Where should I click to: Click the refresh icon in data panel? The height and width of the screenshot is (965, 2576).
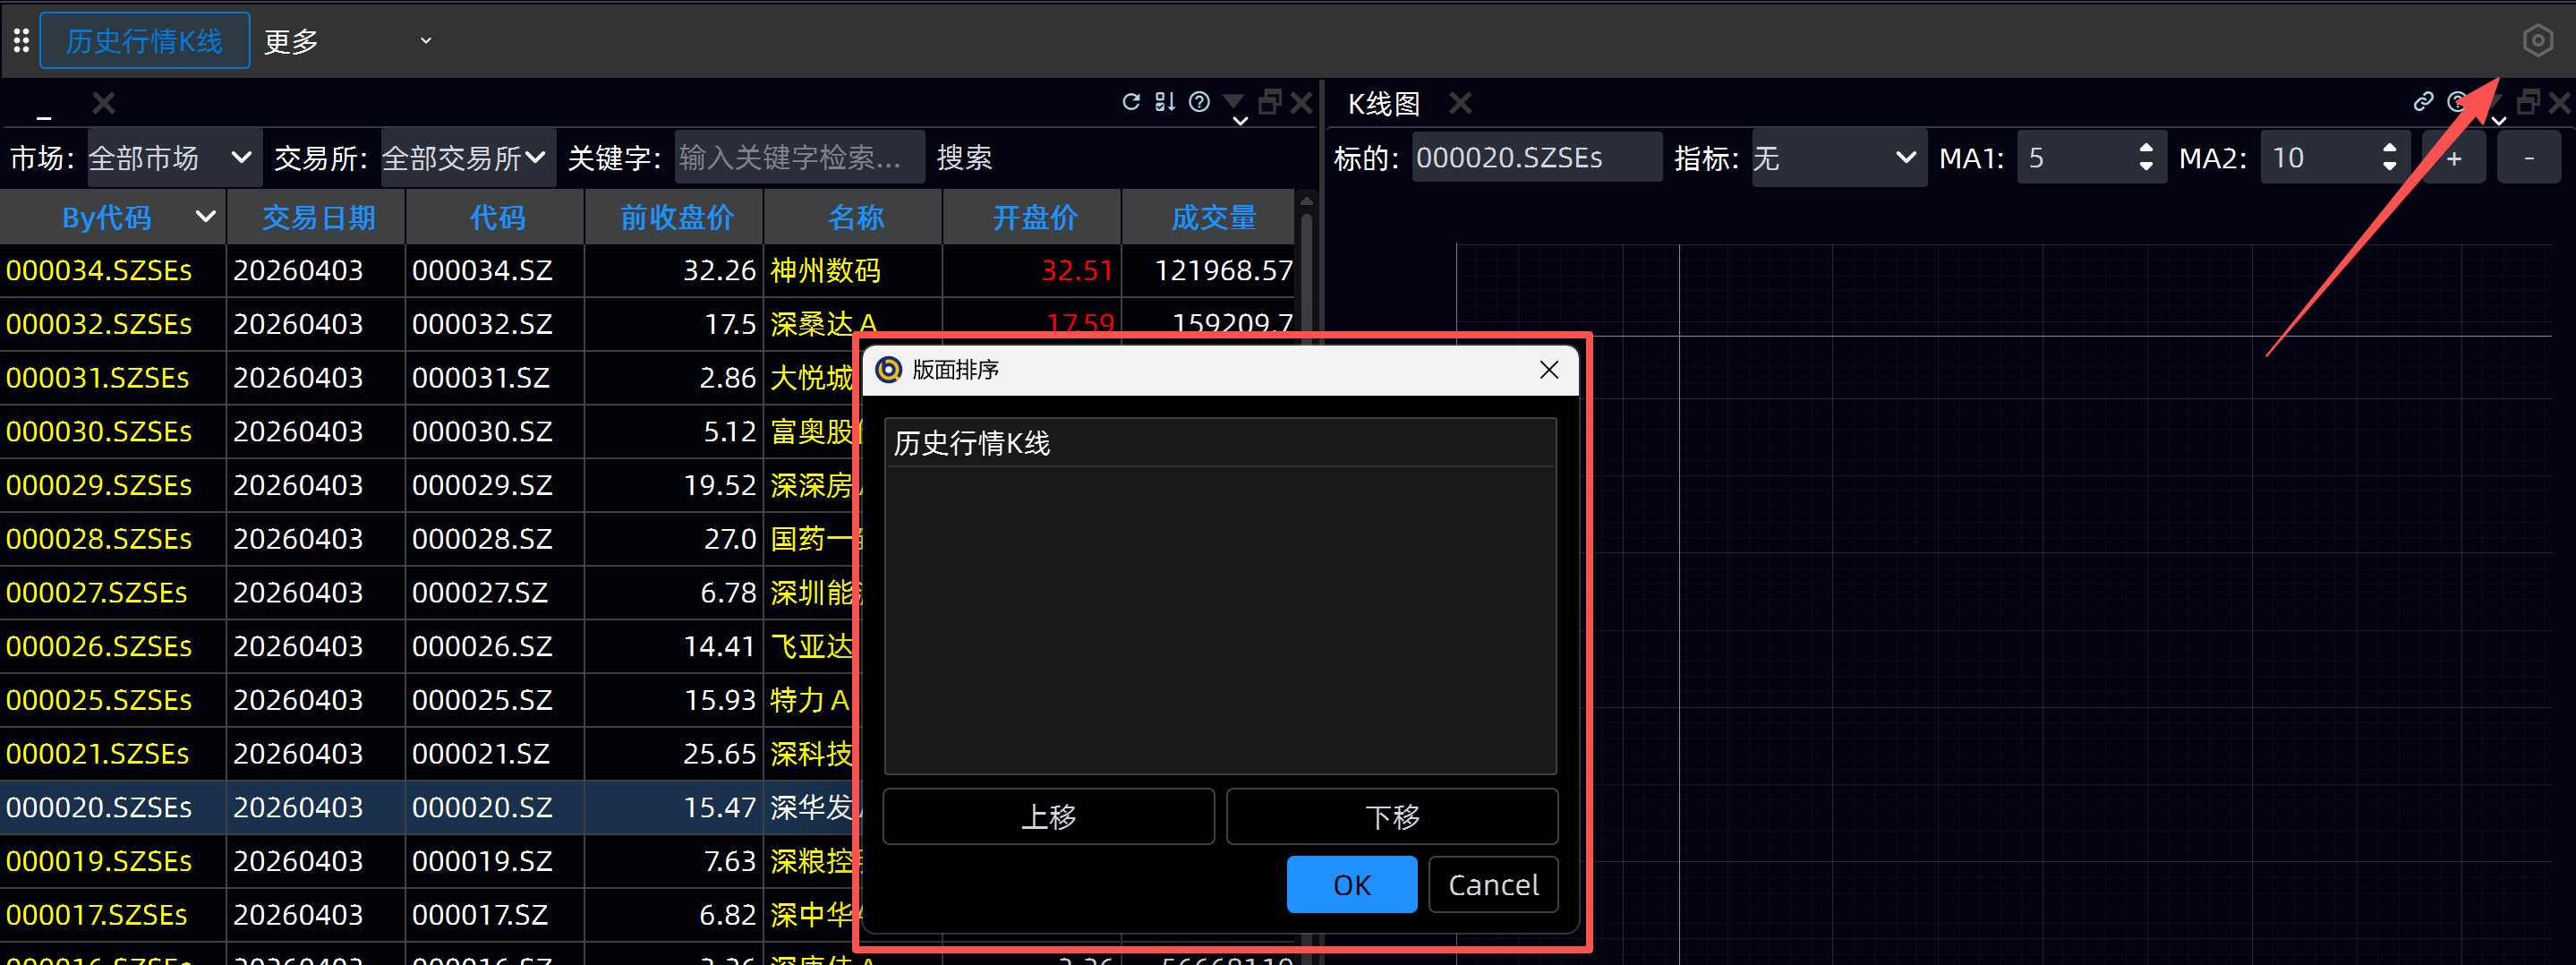click(x=1131, y=102)
